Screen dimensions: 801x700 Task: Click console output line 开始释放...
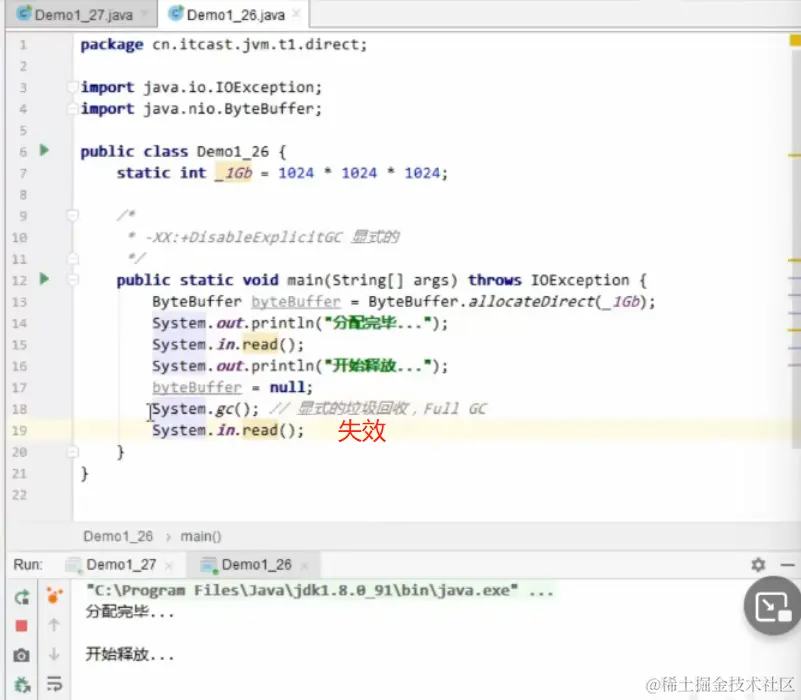pyautogui.click(x=130, y=654)
